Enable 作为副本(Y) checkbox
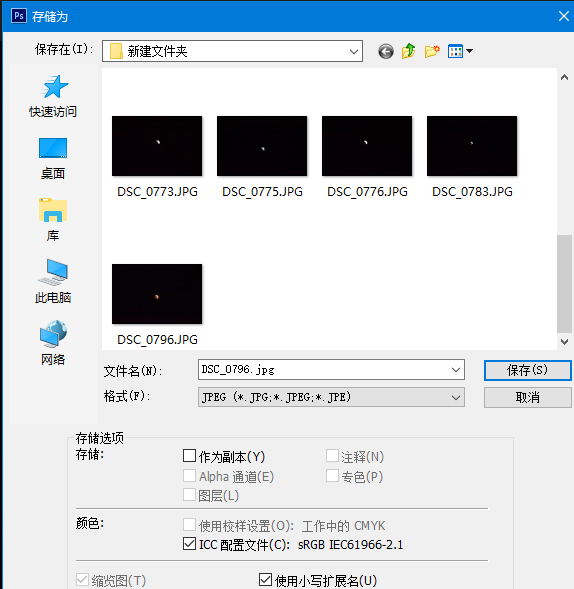 tap(189, 456)
